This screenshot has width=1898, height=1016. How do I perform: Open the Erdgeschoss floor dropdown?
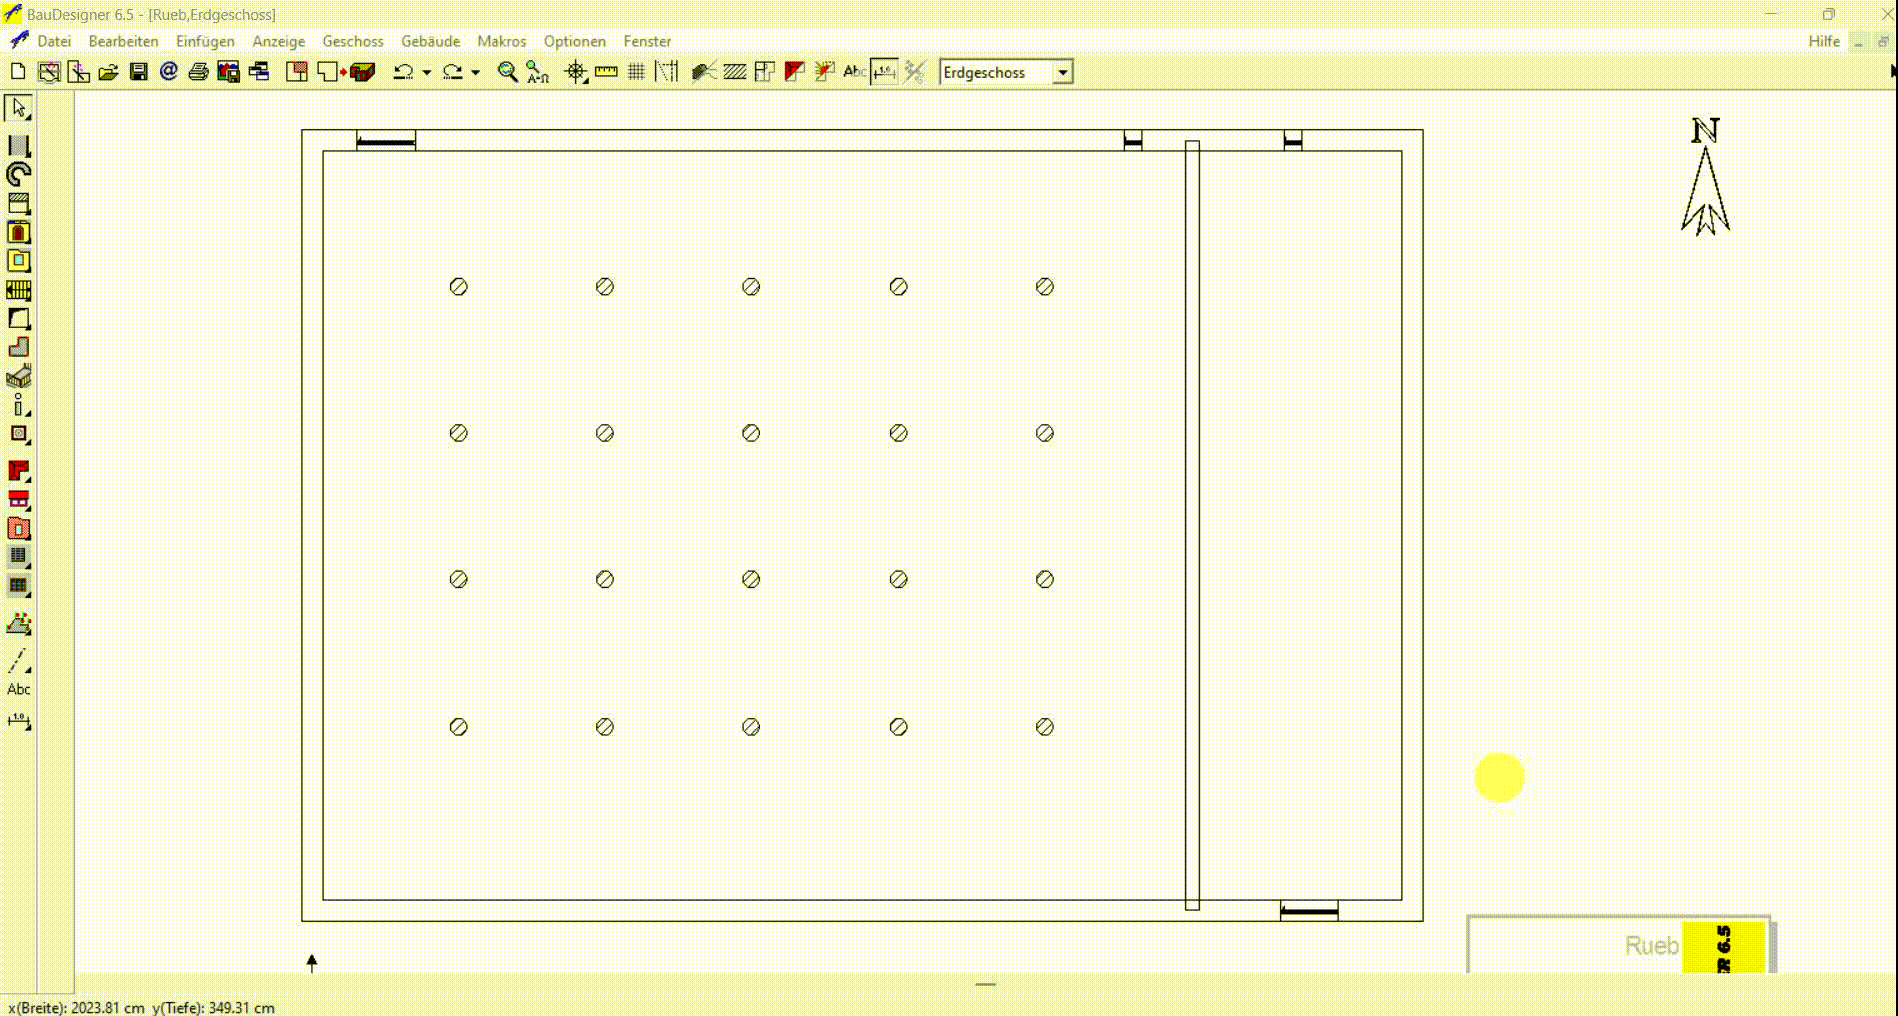(1063, 73)
